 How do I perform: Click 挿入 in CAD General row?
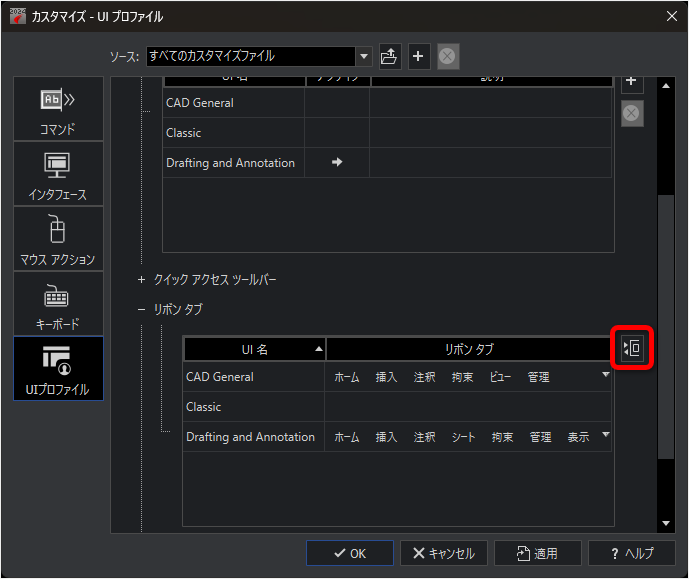tap(387, 377)
